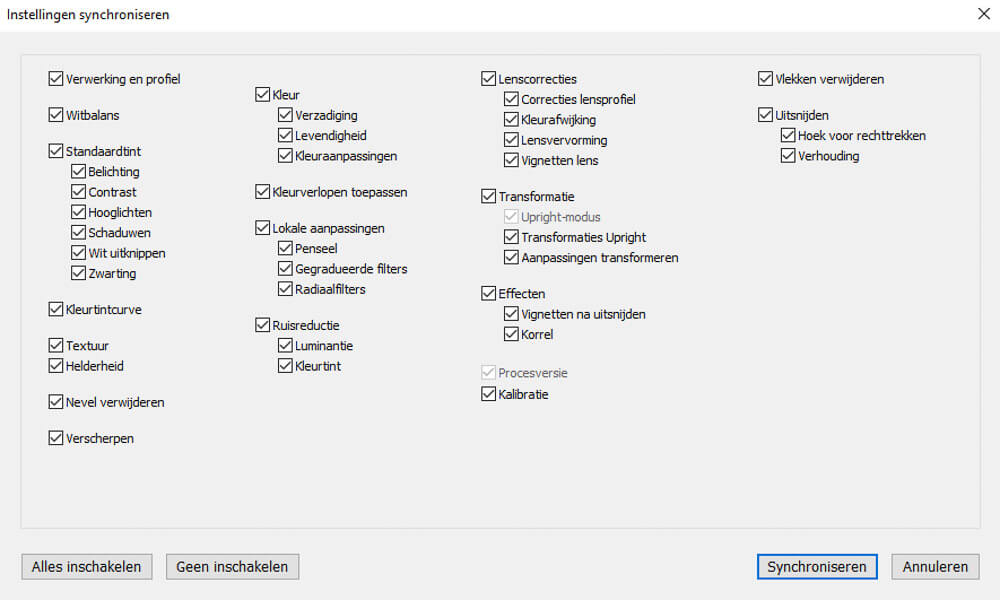The height and width of the screenshot is (600, 1000).
Task: Disable the Kleurtintcurve option
Action: pyautogui.click(x=56, y=310)
